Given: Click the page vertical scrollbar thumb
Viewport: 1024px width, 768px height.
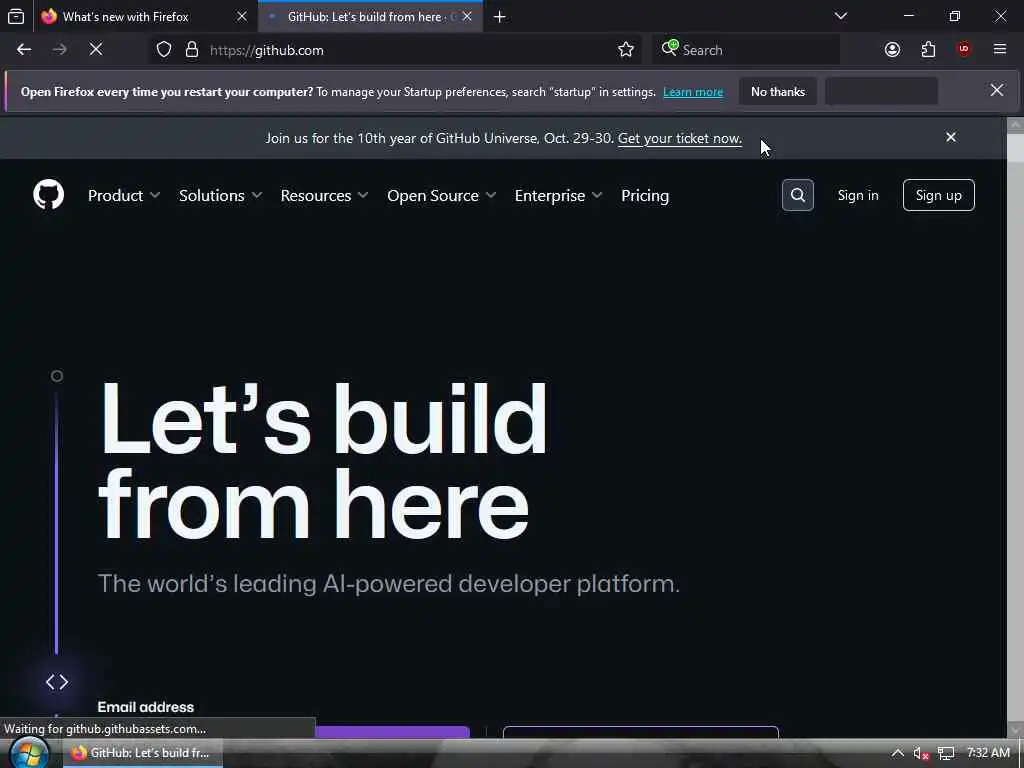Looking at the screenshot, I should point(1015,148).
